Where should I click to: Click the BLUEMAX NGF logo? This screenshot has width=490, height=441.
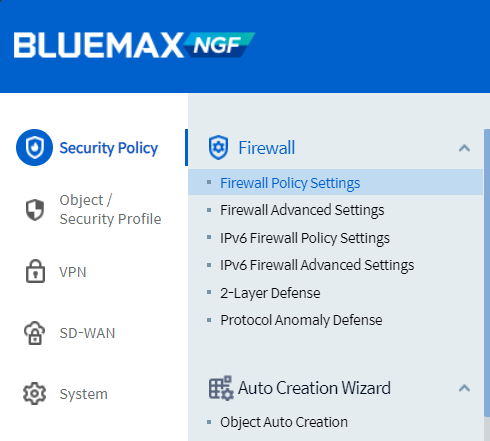click(x=134, y=45)
